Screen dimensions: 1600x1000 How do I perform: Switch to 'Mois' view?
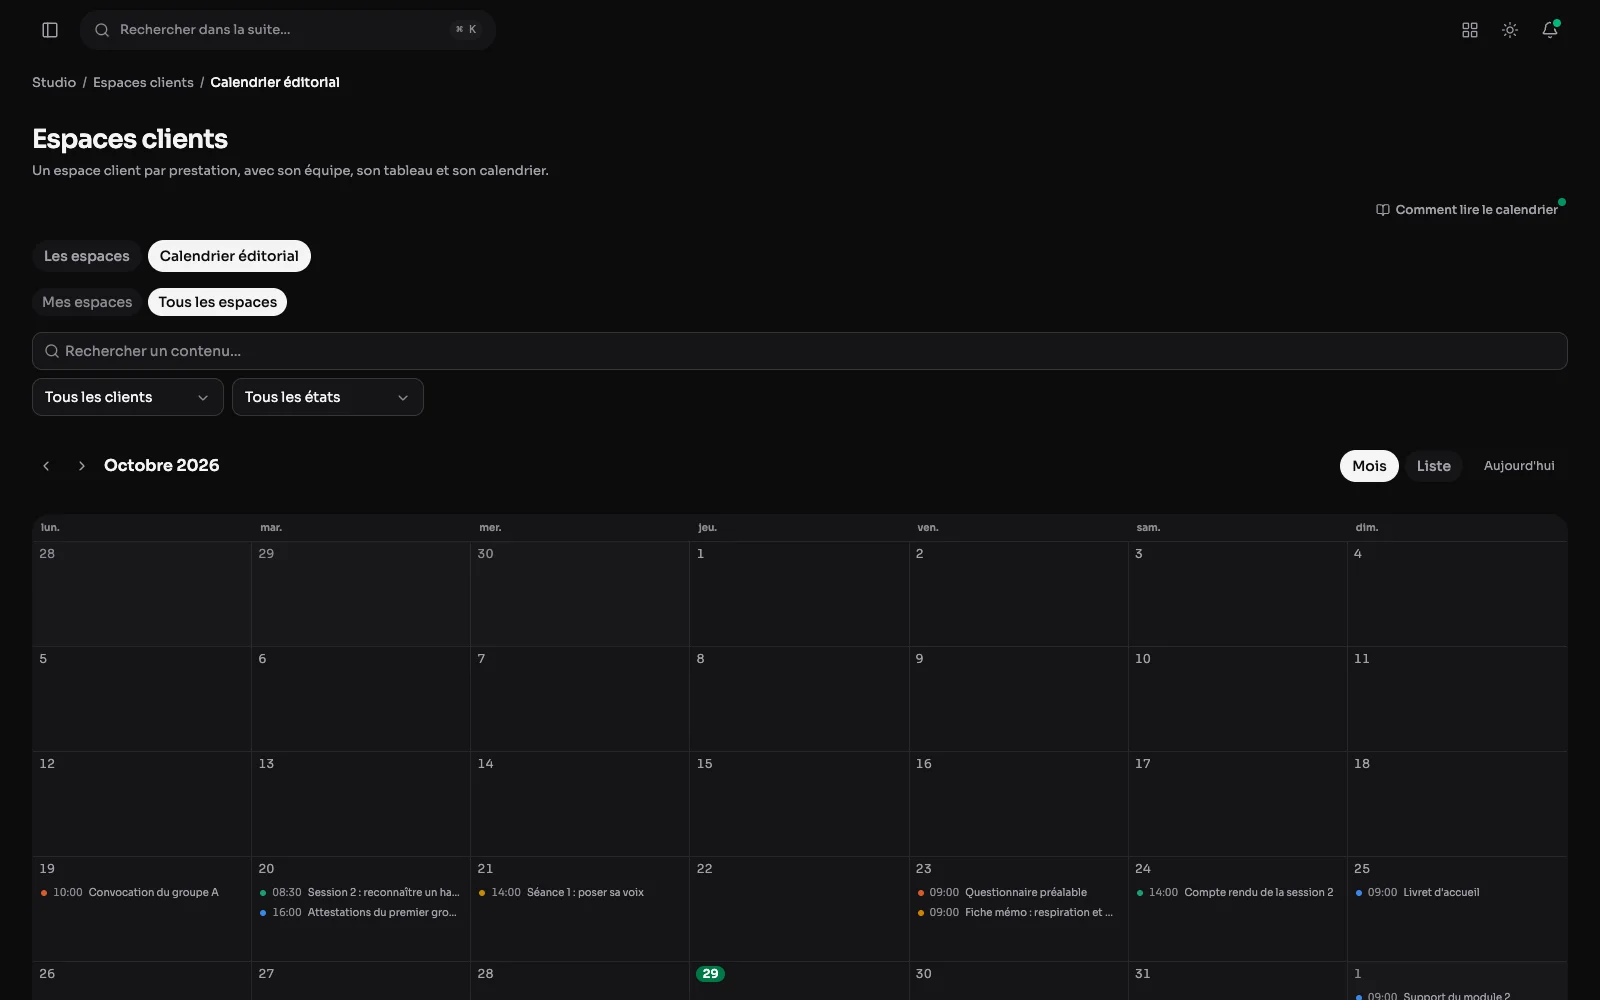[x=1369, y=466]
